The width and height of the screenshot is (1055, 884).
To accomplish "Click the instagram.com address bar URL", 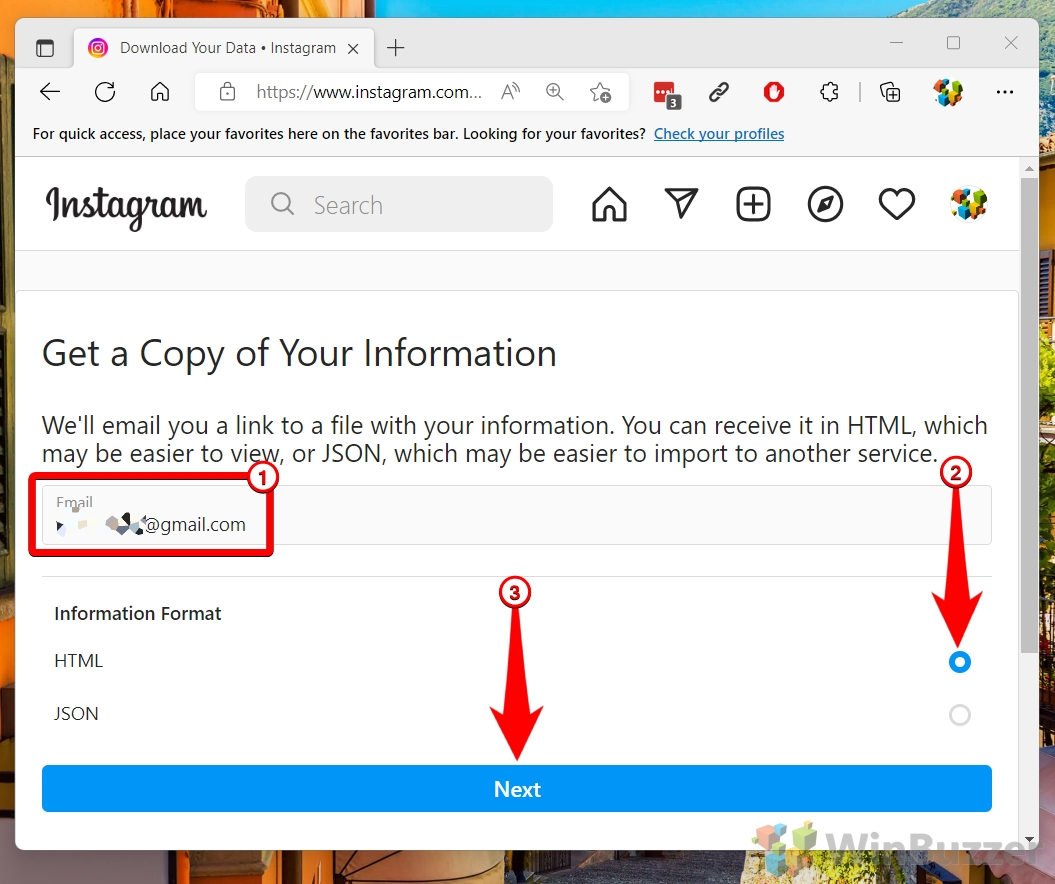I will point(369,91).
